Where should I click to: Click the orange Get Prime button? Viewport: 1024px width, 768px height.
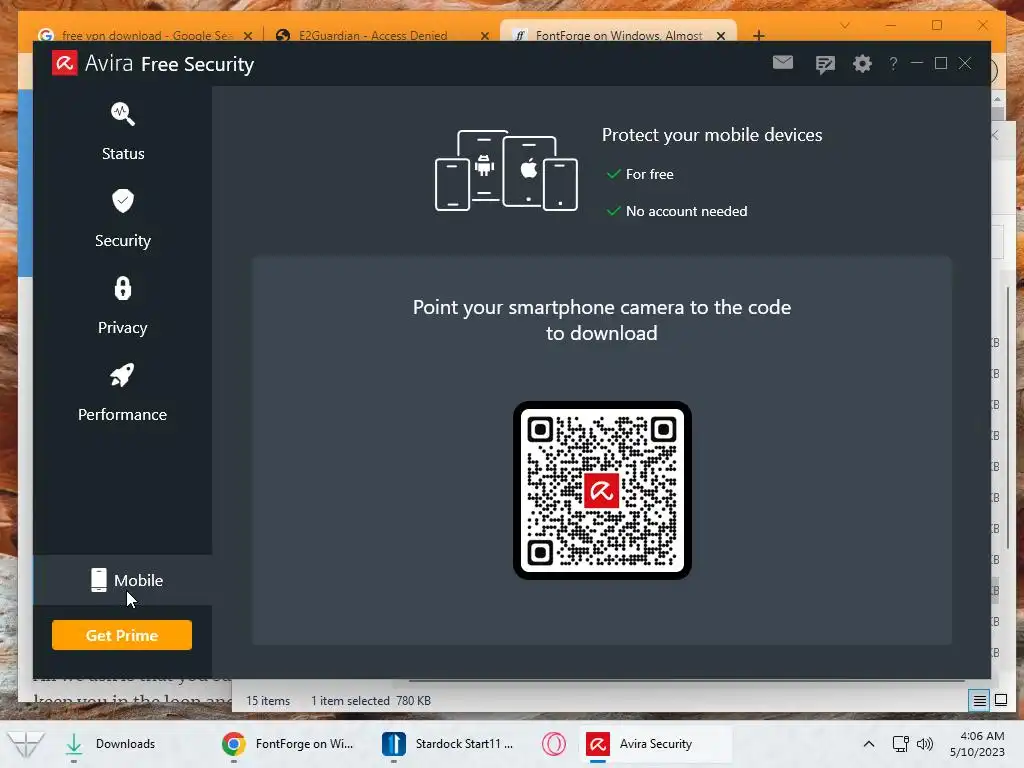click(x=122, y=635)
